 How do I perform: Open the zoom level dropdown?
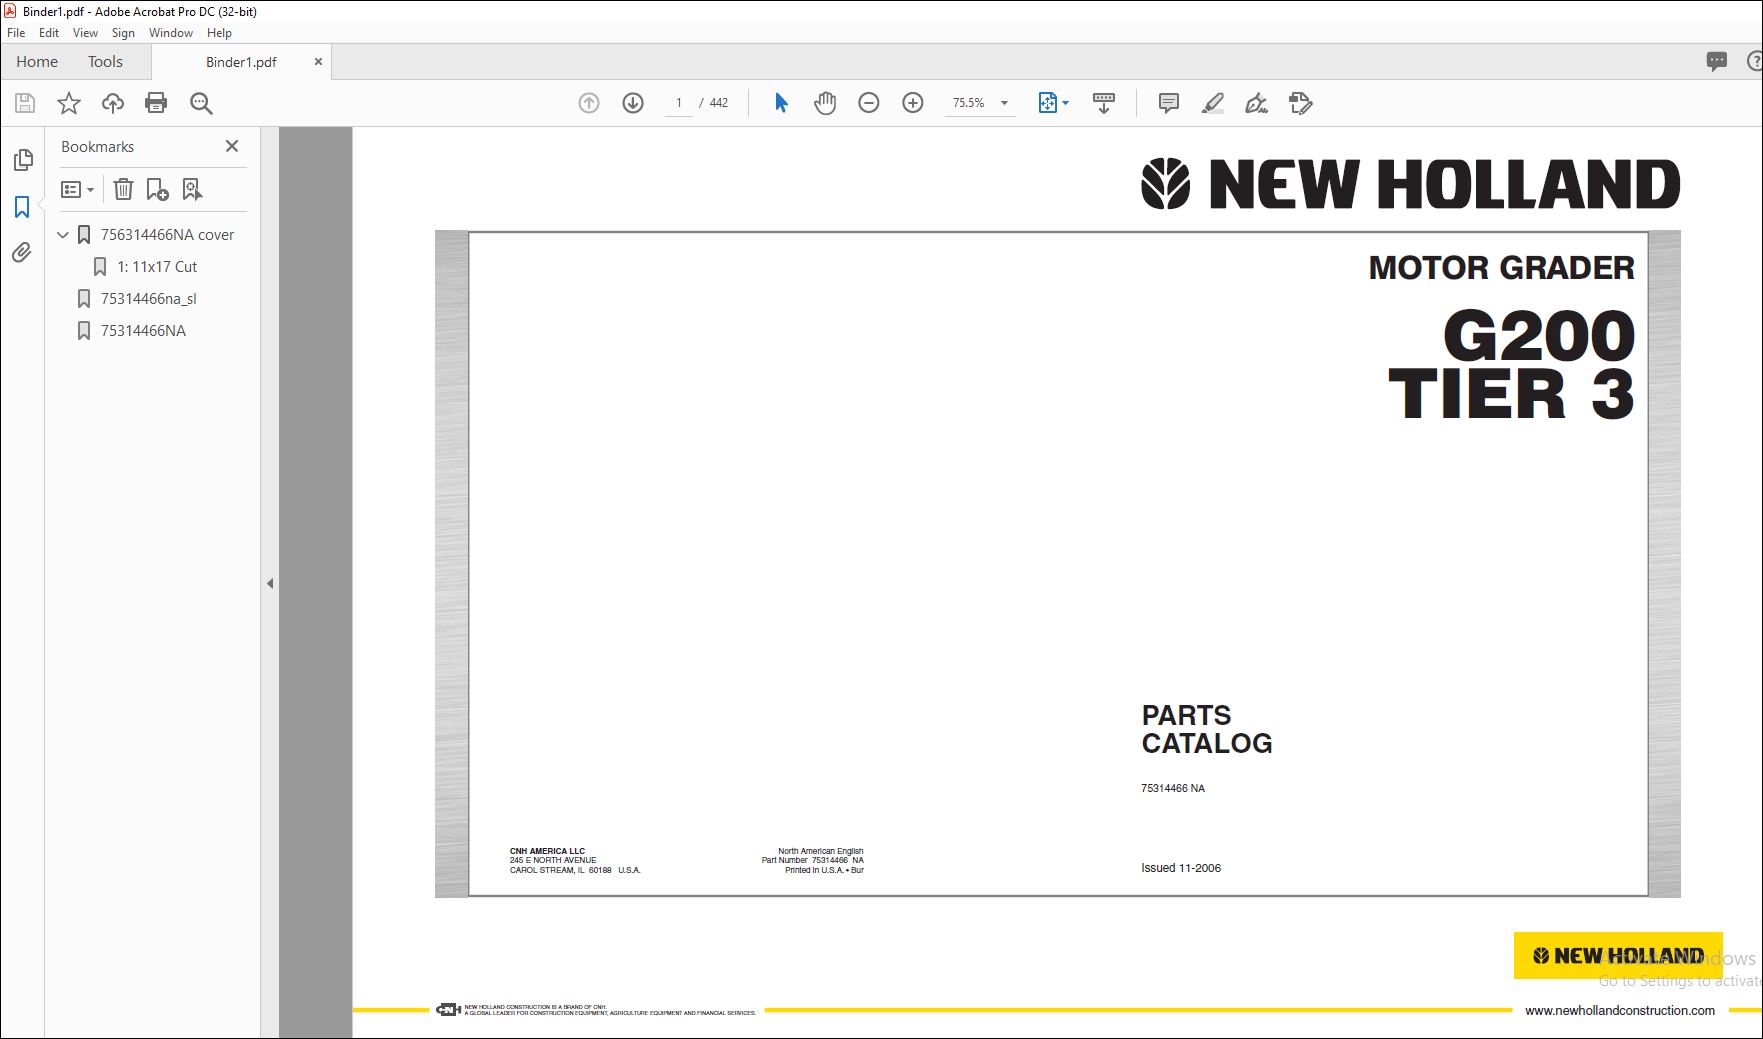(x=1004, y=103)
